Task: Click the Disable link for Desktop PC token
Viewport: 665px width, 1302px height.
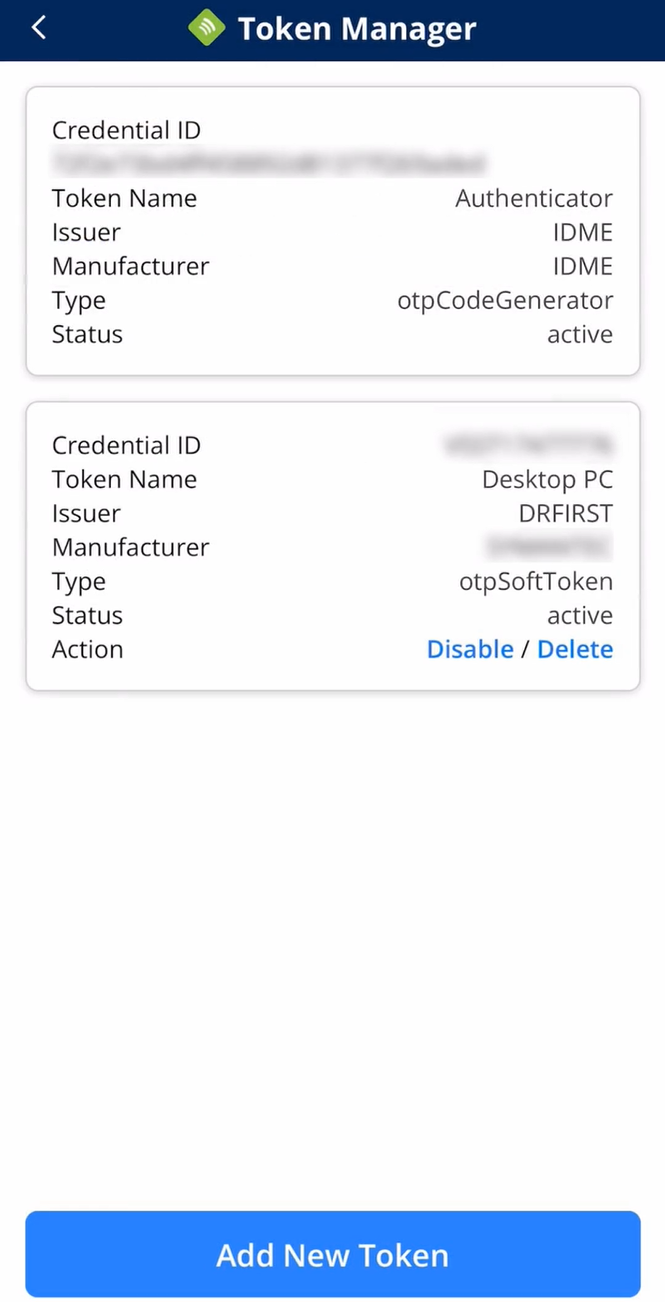Action: tap(470, 649)
